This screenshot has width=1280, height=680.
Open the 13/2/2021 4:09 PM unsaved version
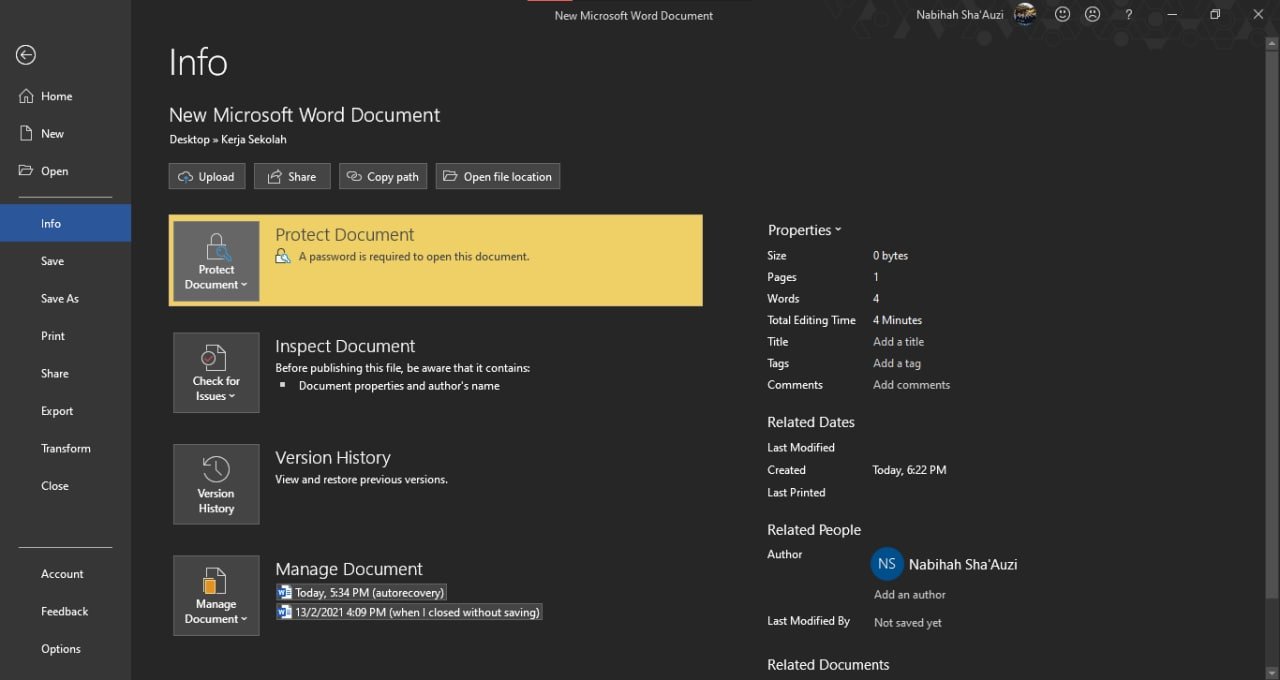pyautogui.click(x=409, y=612)
